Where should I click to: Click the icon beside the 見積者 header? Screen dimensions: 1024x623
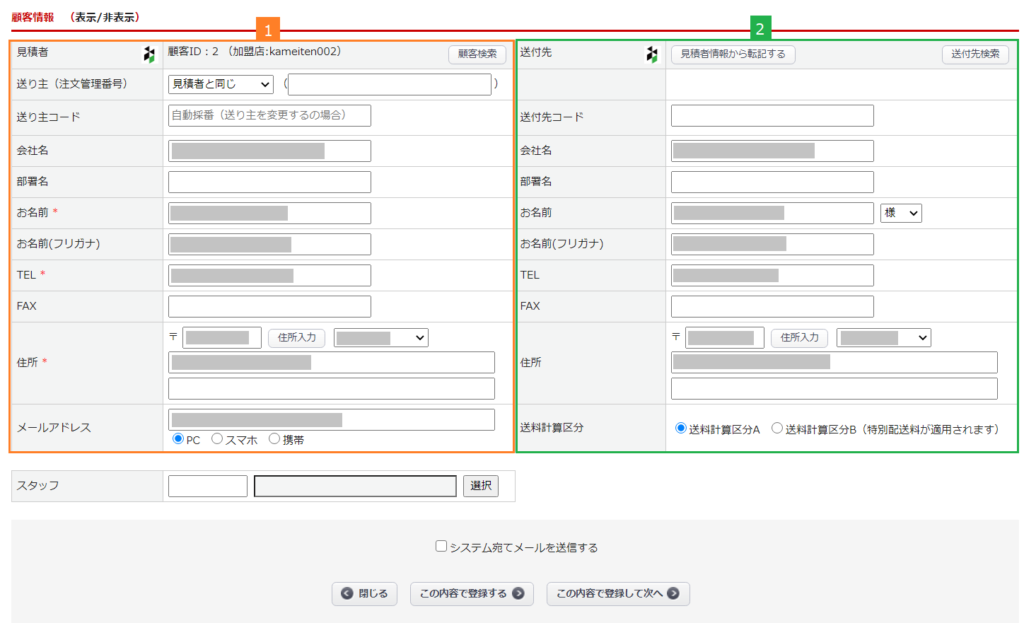coord(149,54)
